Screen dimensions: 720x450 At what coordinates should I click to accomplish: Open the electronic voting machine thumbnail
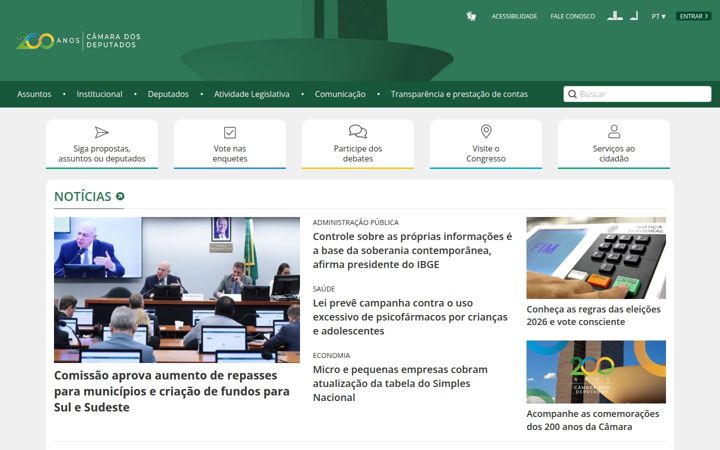[x=596, y=258]
